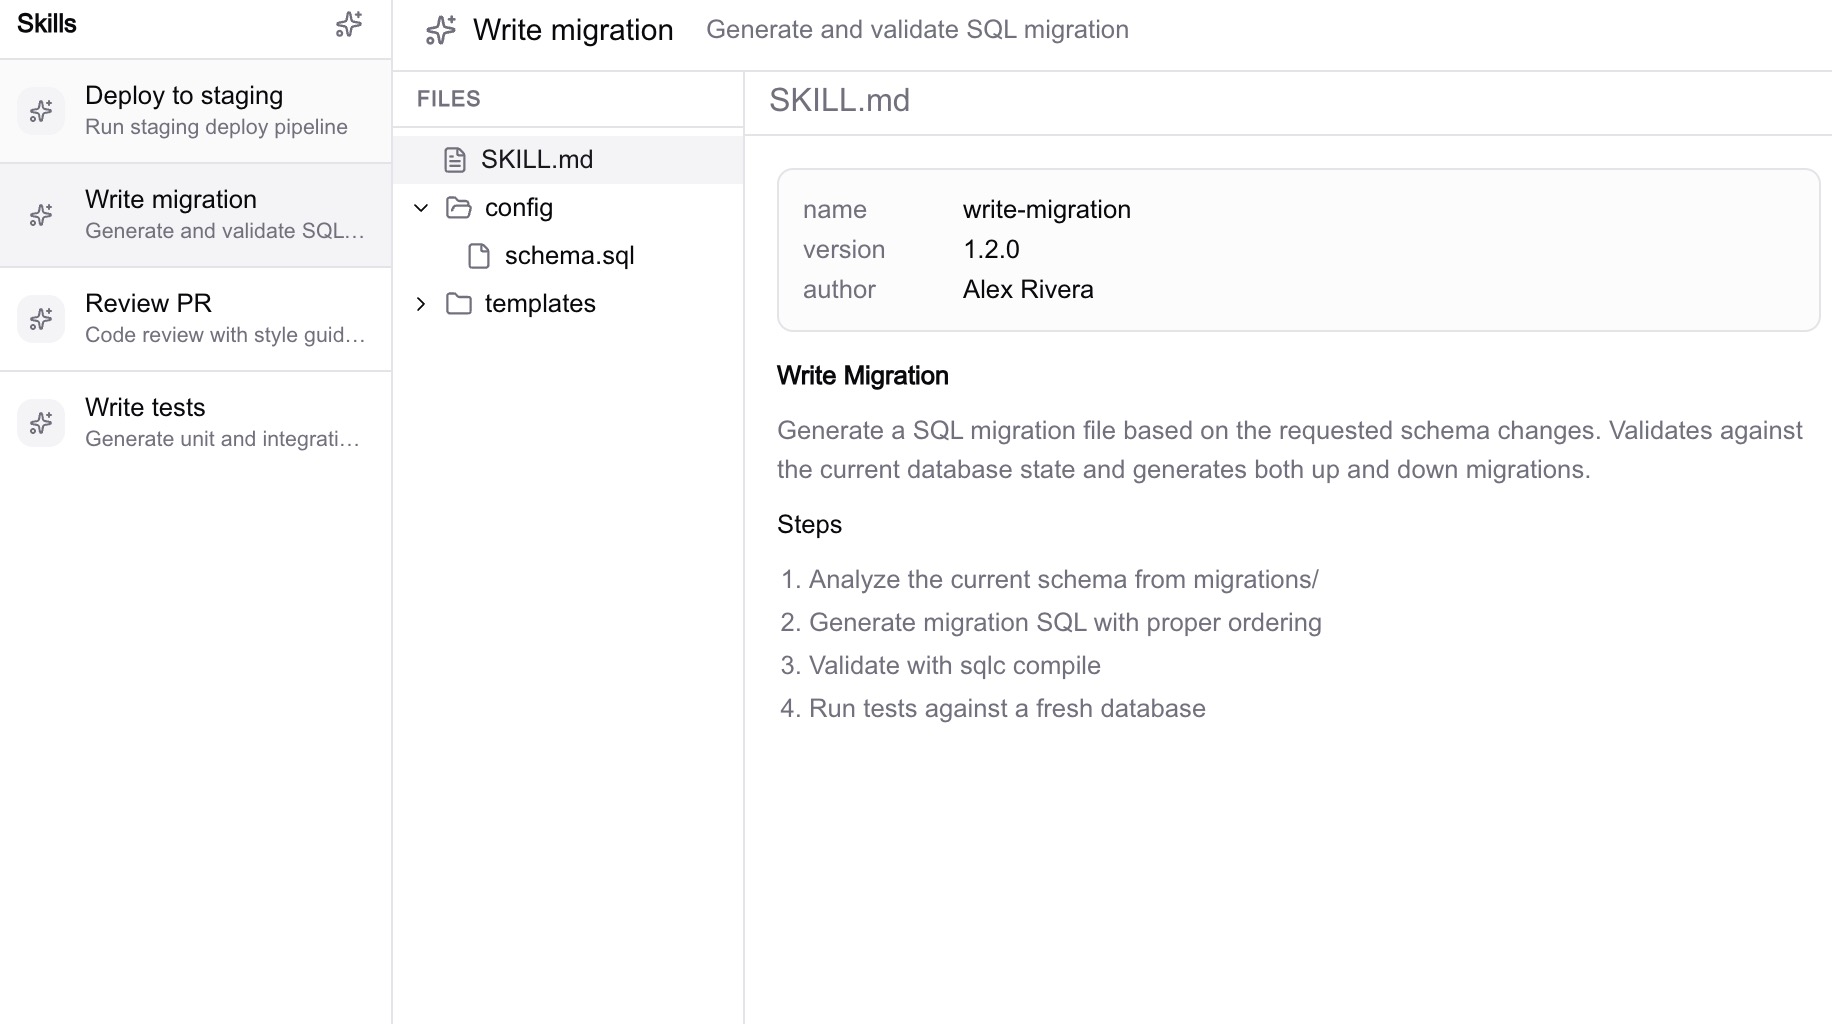
Task: Click the templates folder icon
Action: (x=459, y=304)
